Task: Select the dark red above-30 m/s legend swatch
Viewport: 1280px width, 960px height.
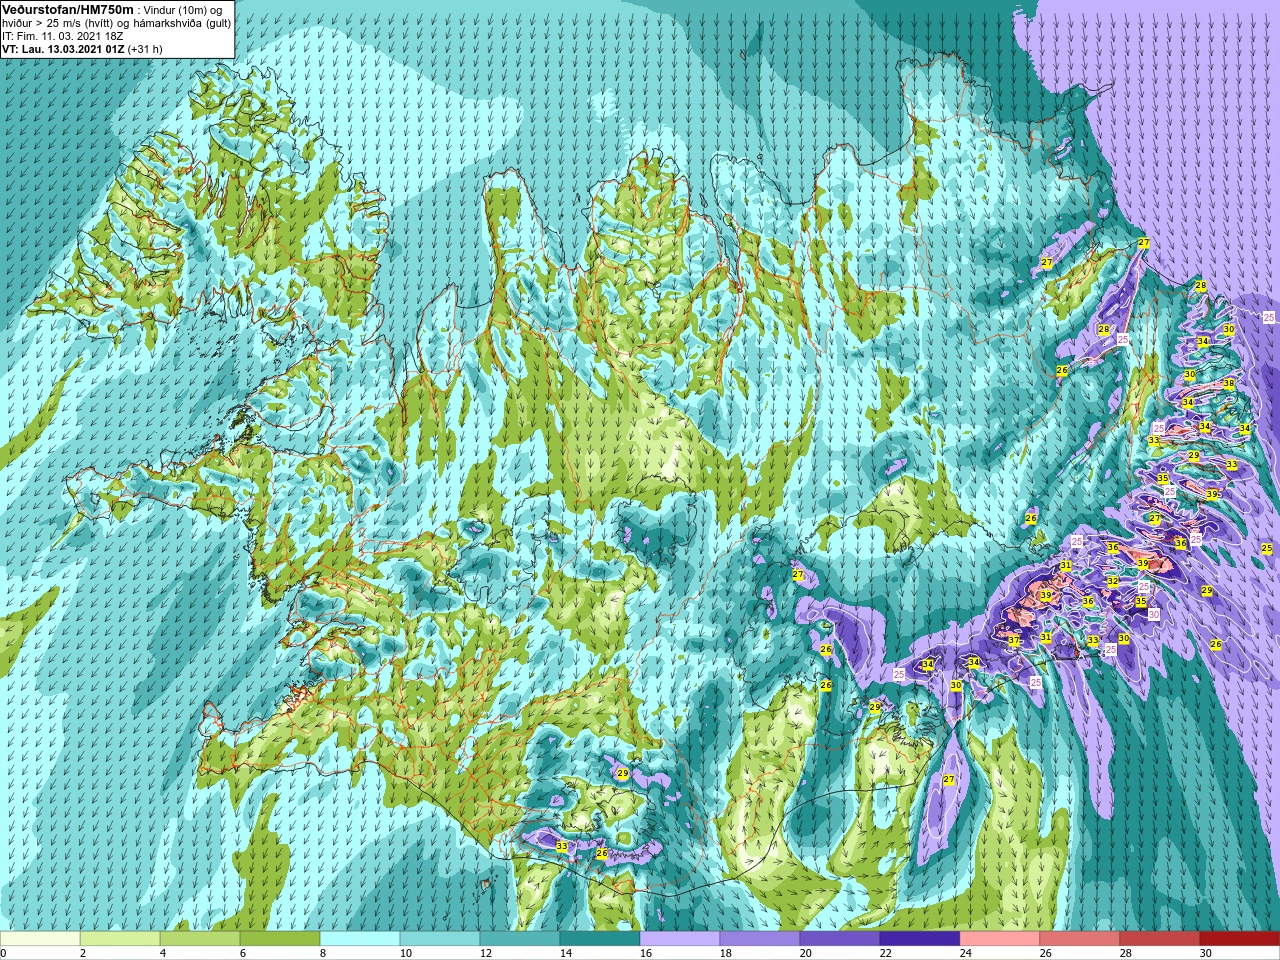Action: (x=1240, y=939)
